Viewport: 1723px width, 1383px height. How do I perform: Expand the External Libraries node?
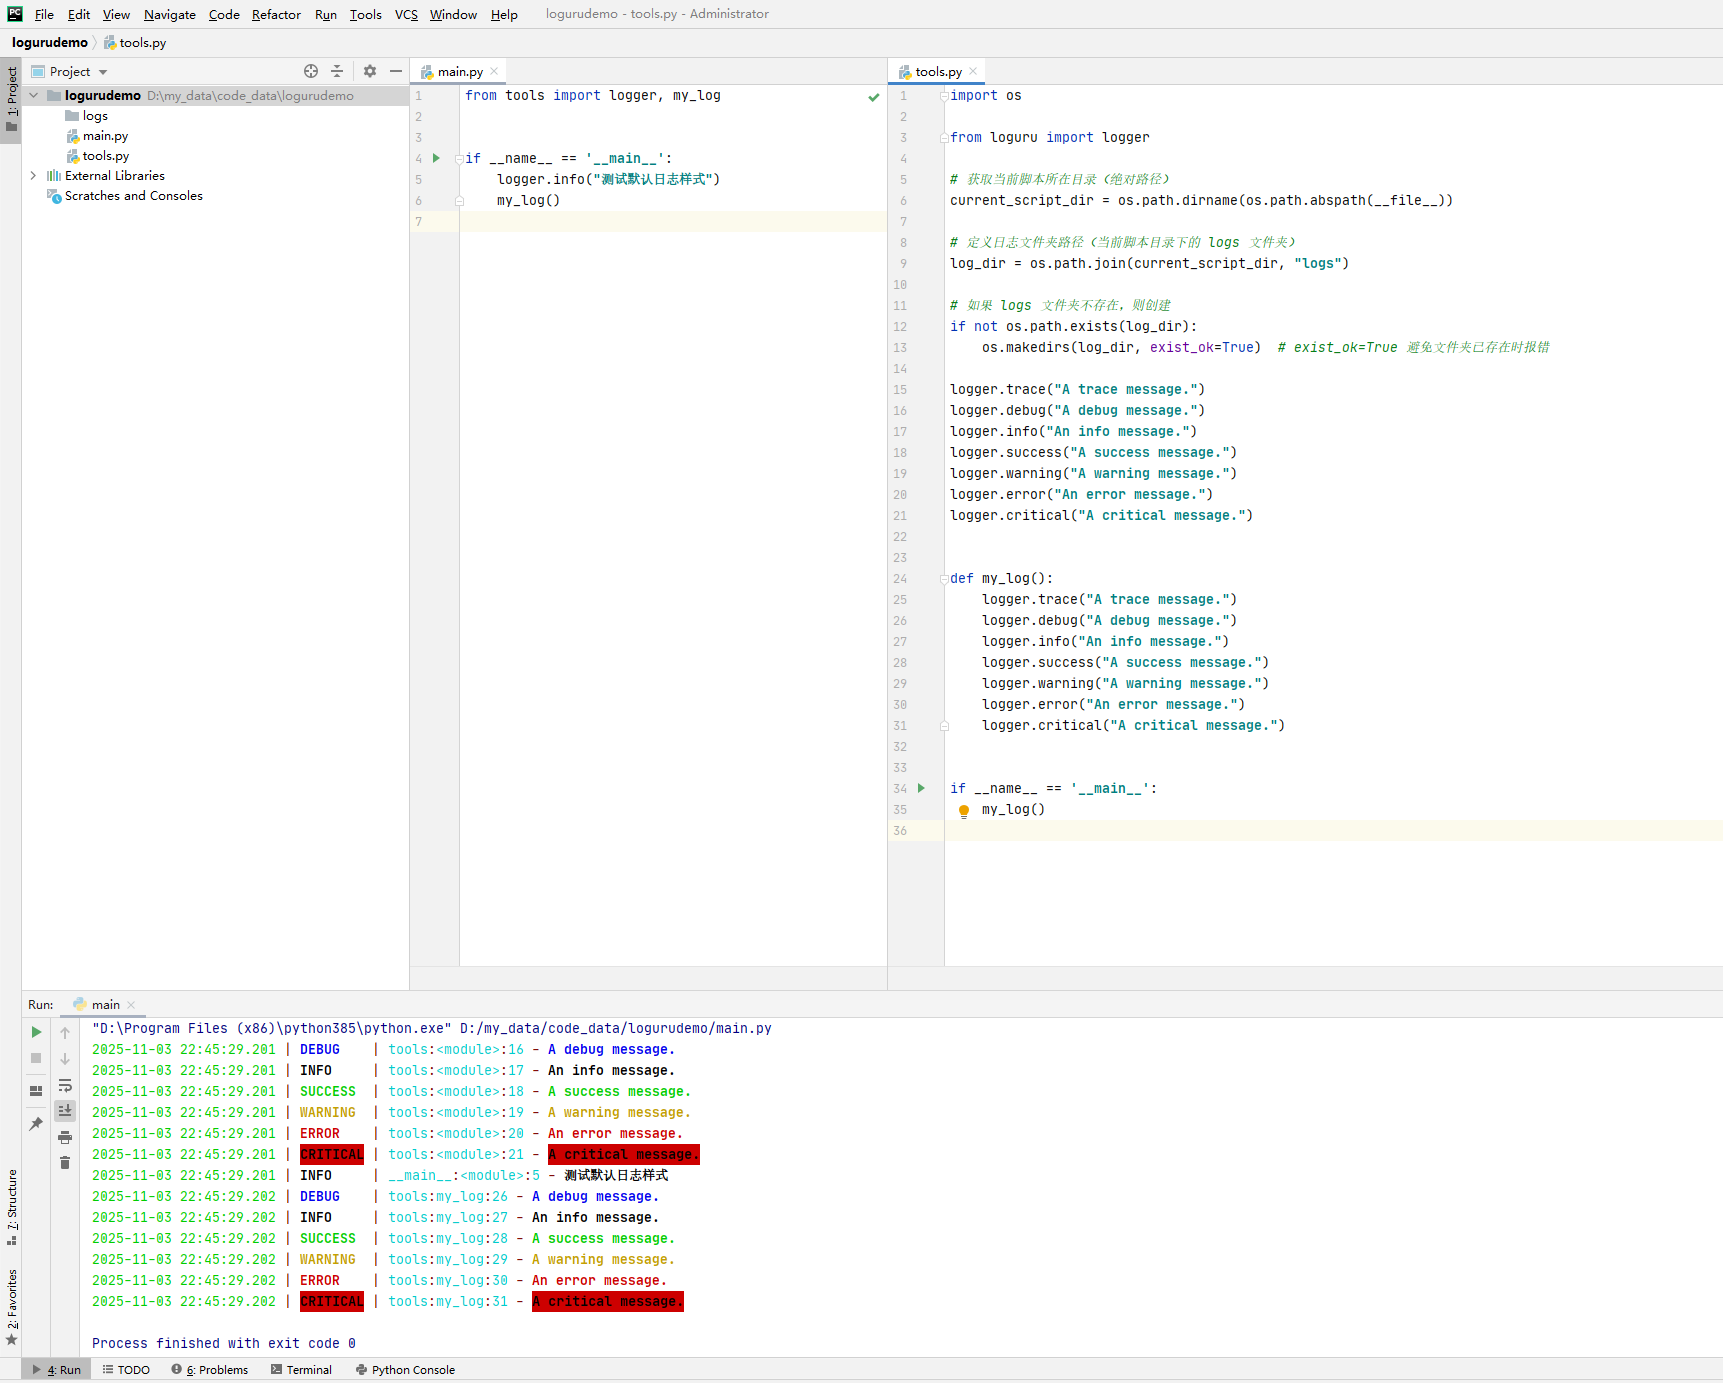[x=33, y=175]
